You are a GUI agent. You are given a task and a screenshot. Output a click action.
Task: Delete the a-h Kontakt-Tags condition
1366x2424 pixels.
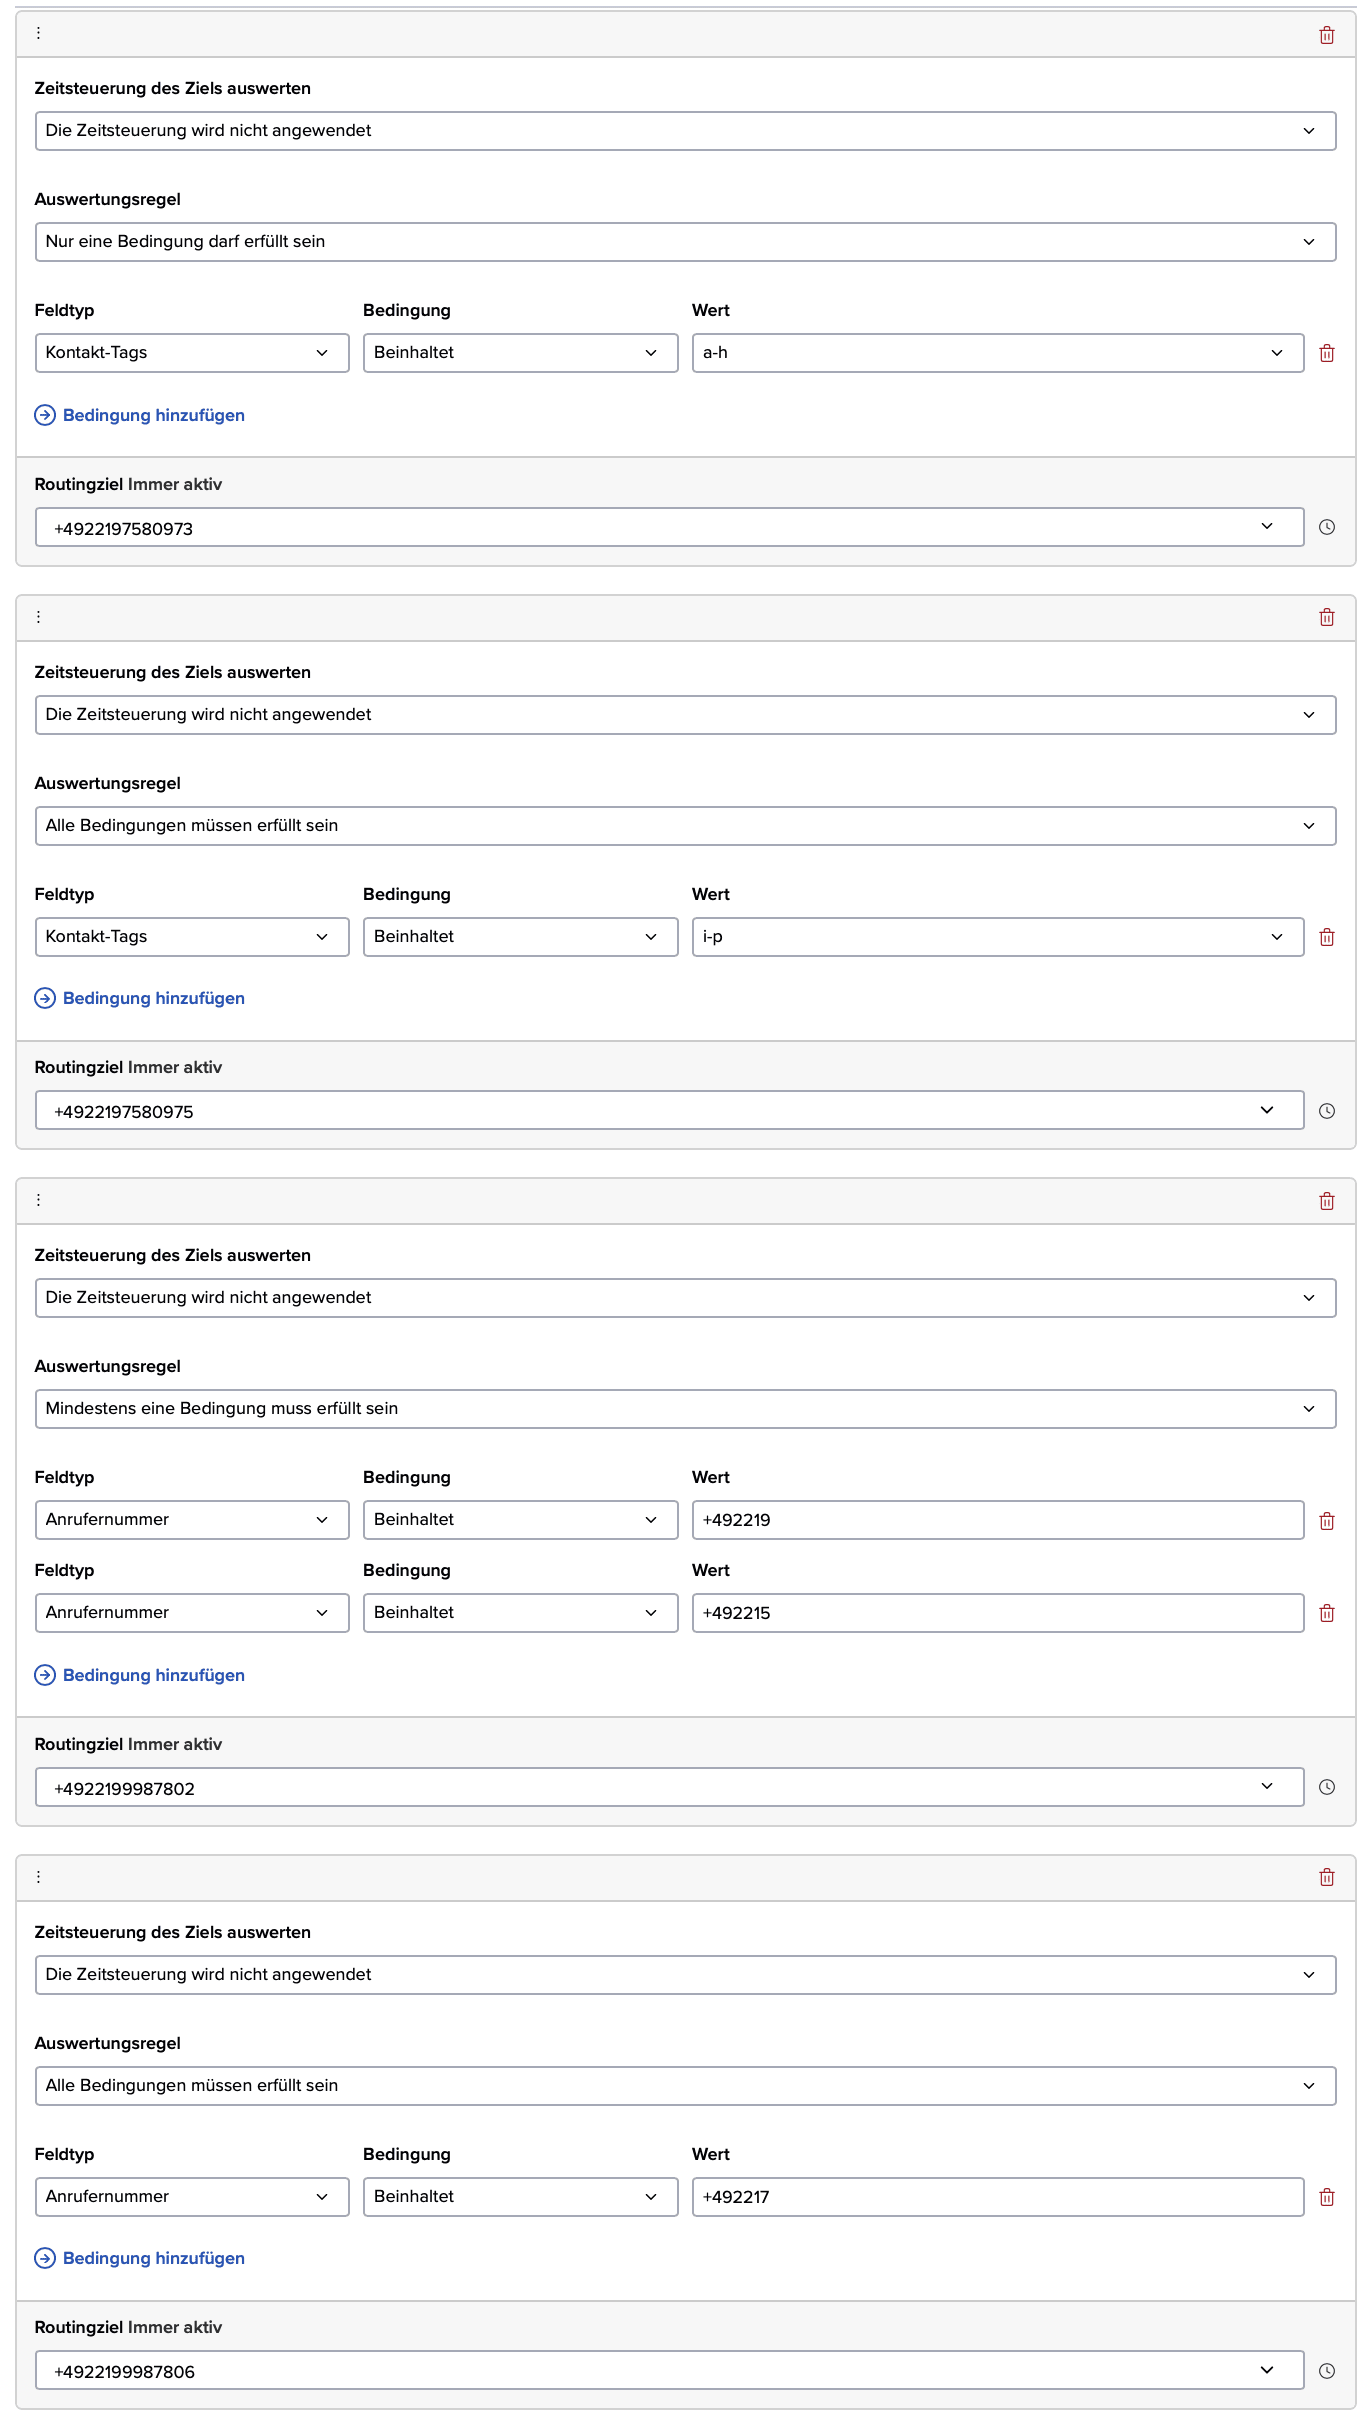(1326, 353)
